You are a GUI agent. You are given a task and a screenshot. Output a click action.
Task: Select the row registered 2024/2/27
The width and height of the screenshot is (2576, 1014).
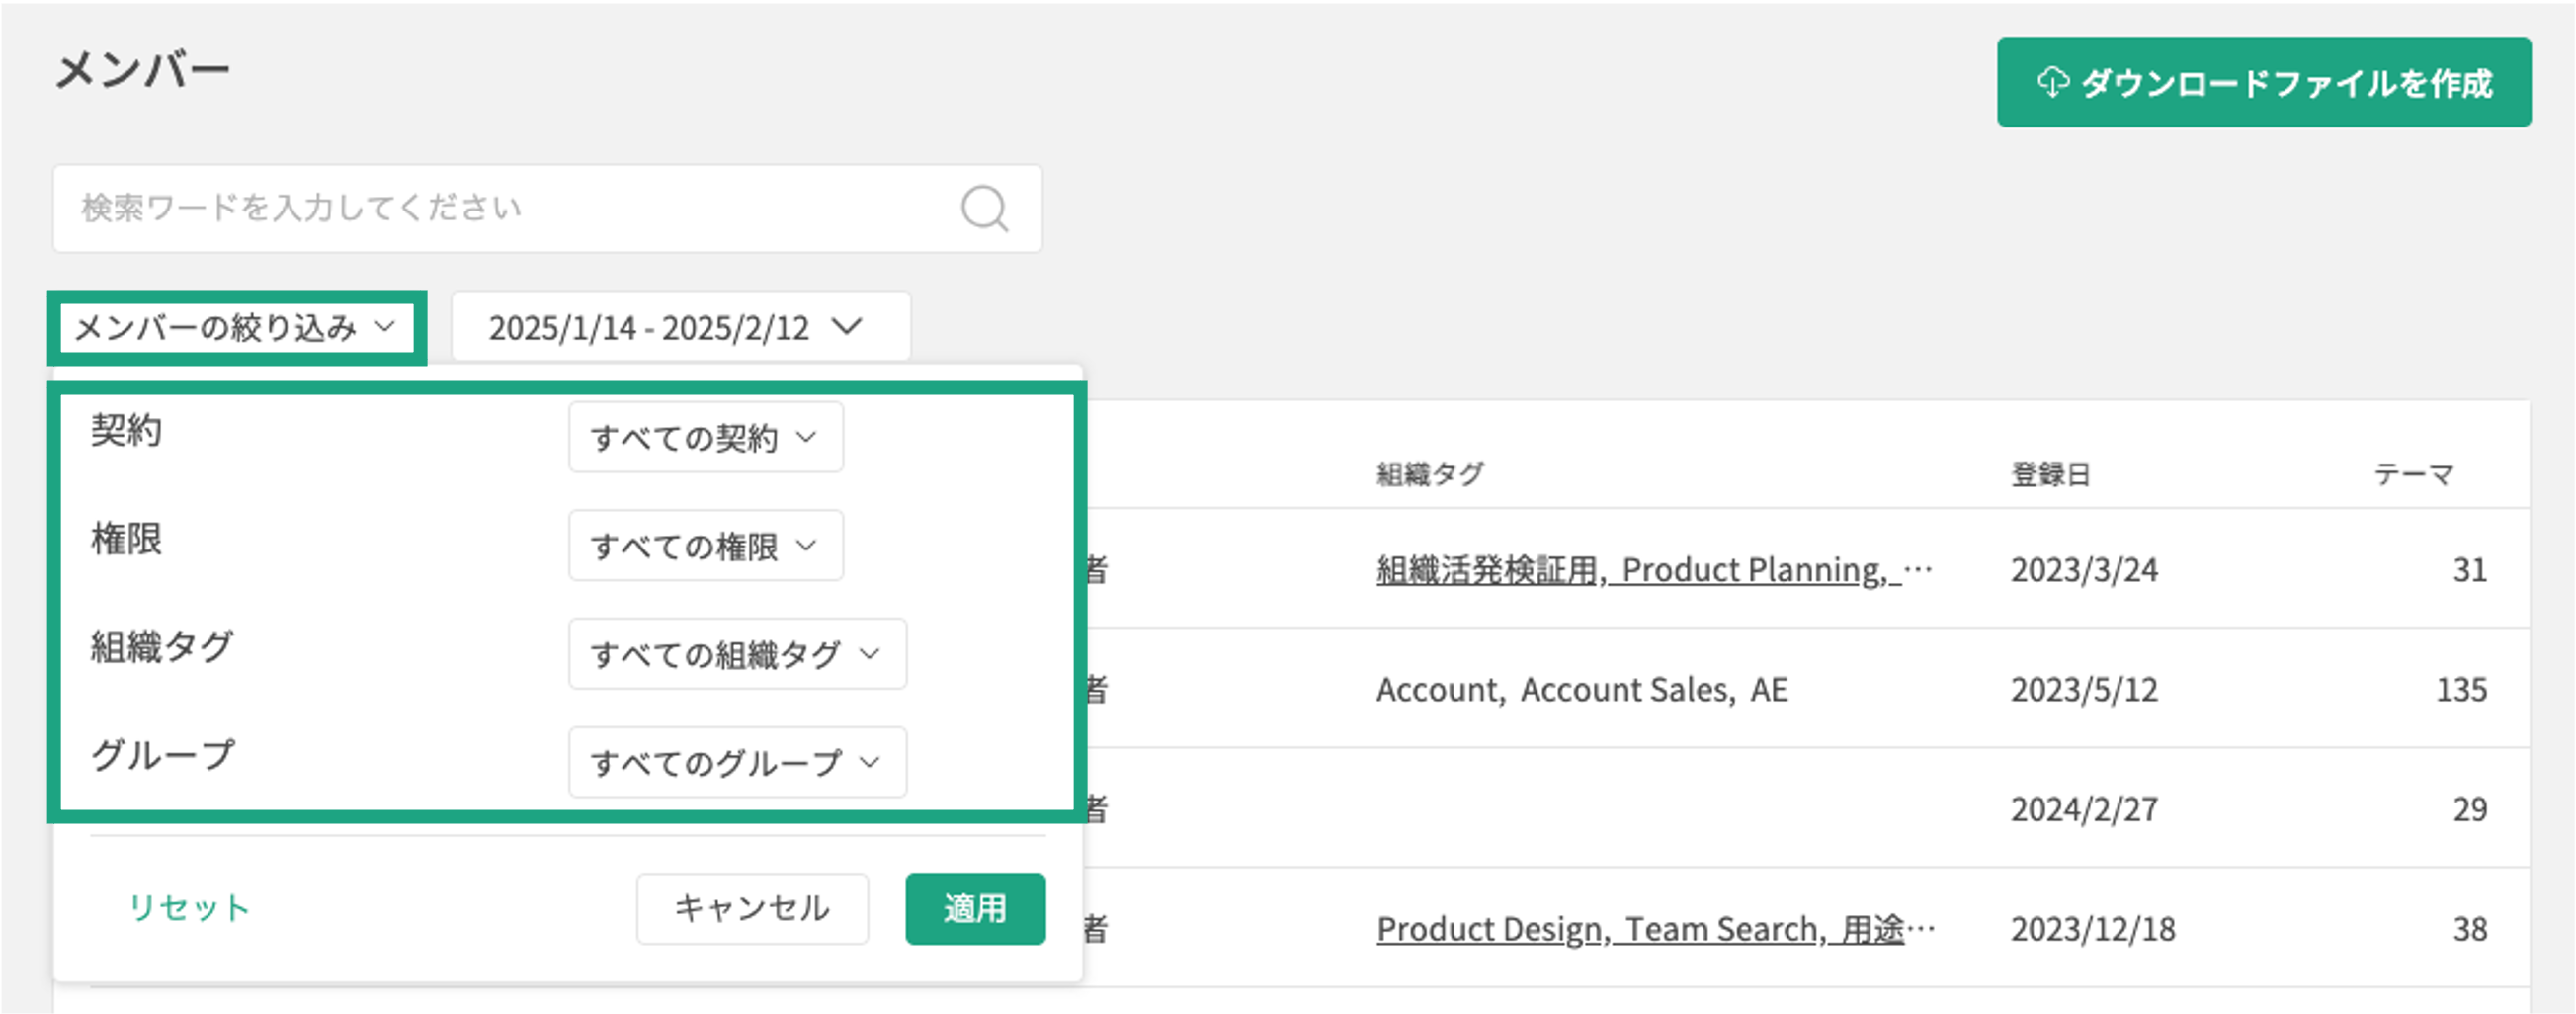2084,809
